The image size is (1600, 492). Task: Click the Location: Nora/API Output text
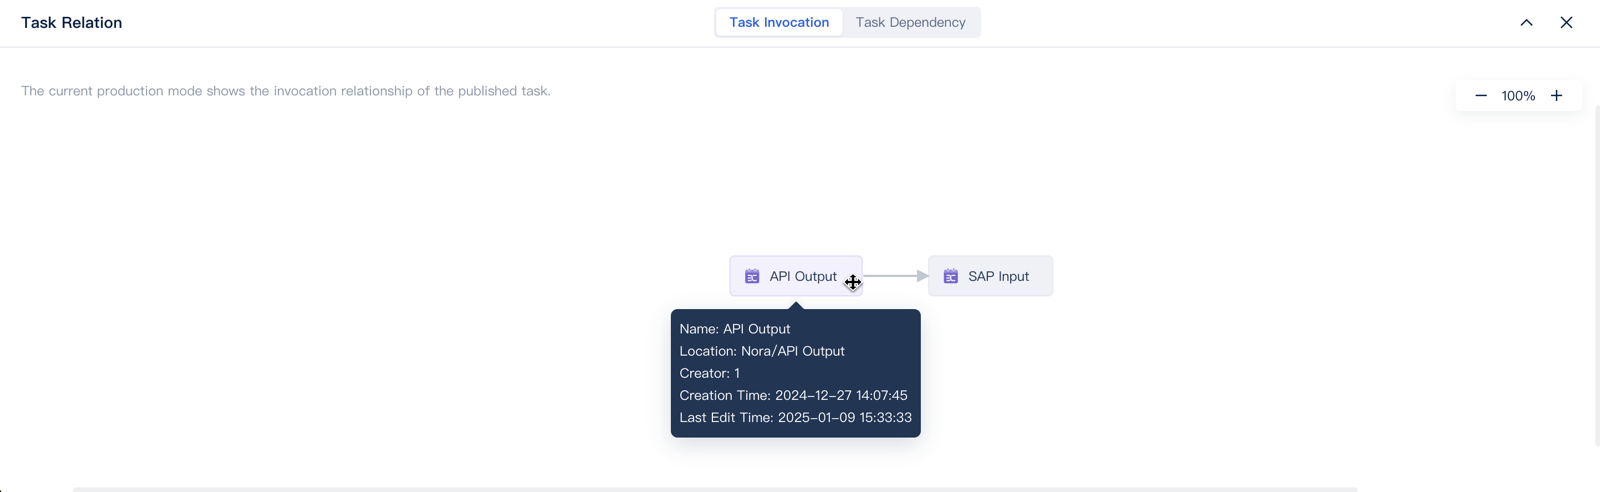coord(762,351)
